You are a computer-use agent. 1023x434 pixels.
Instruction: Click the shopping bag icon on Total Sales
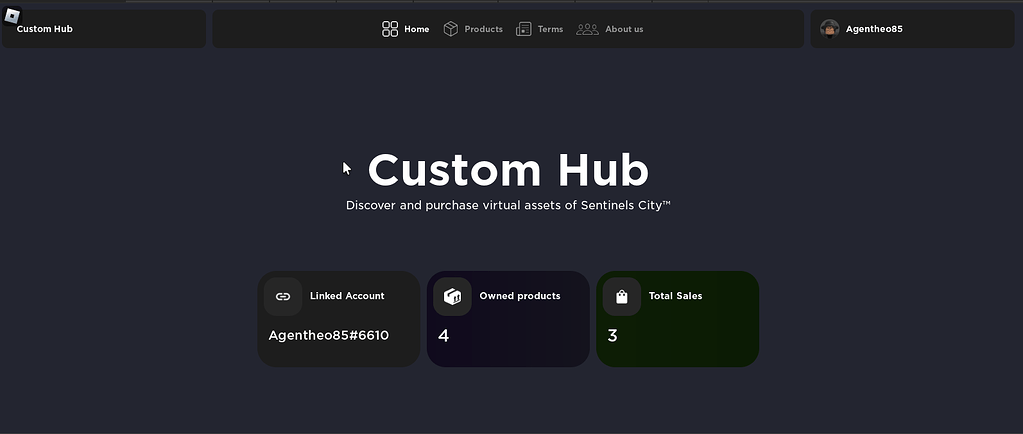click(622, 297)
